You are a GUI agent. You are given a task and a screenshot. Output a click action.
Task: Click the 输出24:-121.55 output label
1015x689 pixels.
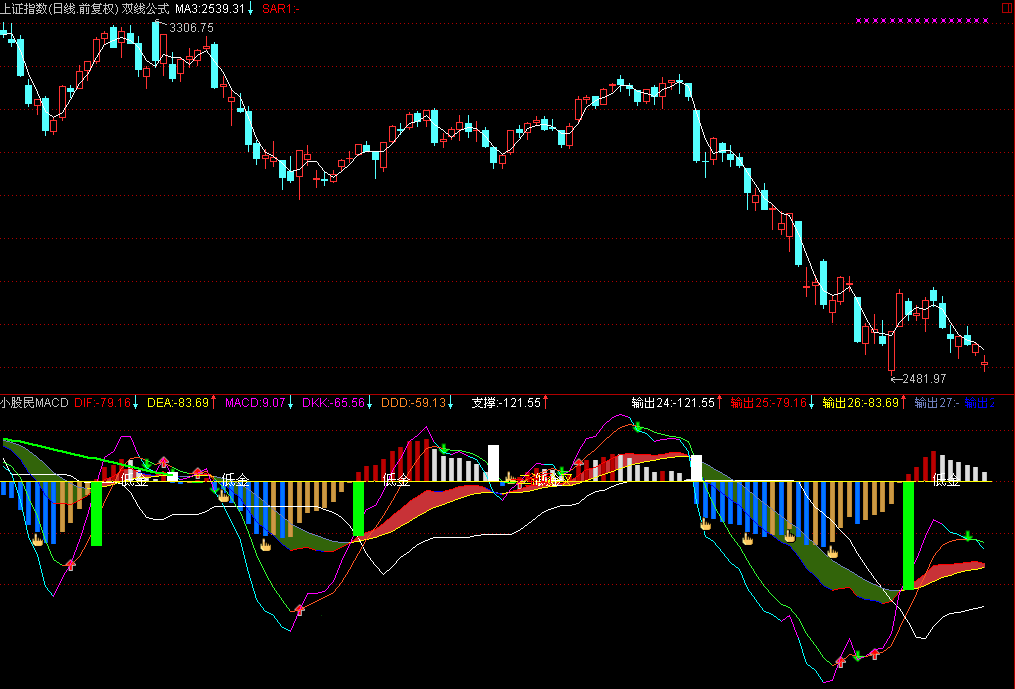pos(673,403)
